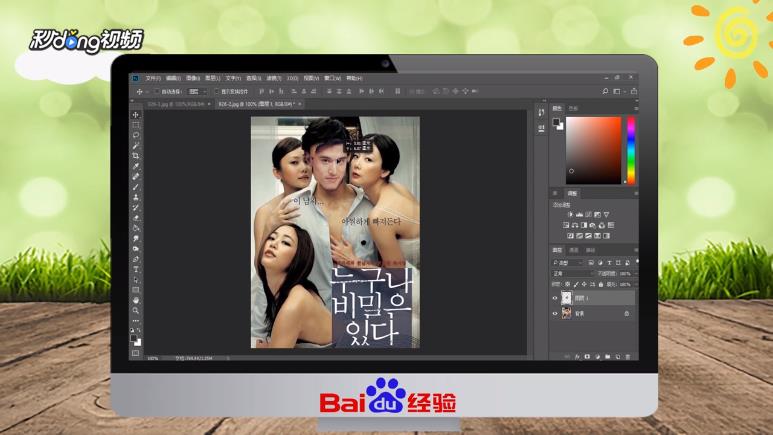The image size is (773, 435).
Task: Toggle Show Transform Controls checkbox
Action: pos(216,91)
